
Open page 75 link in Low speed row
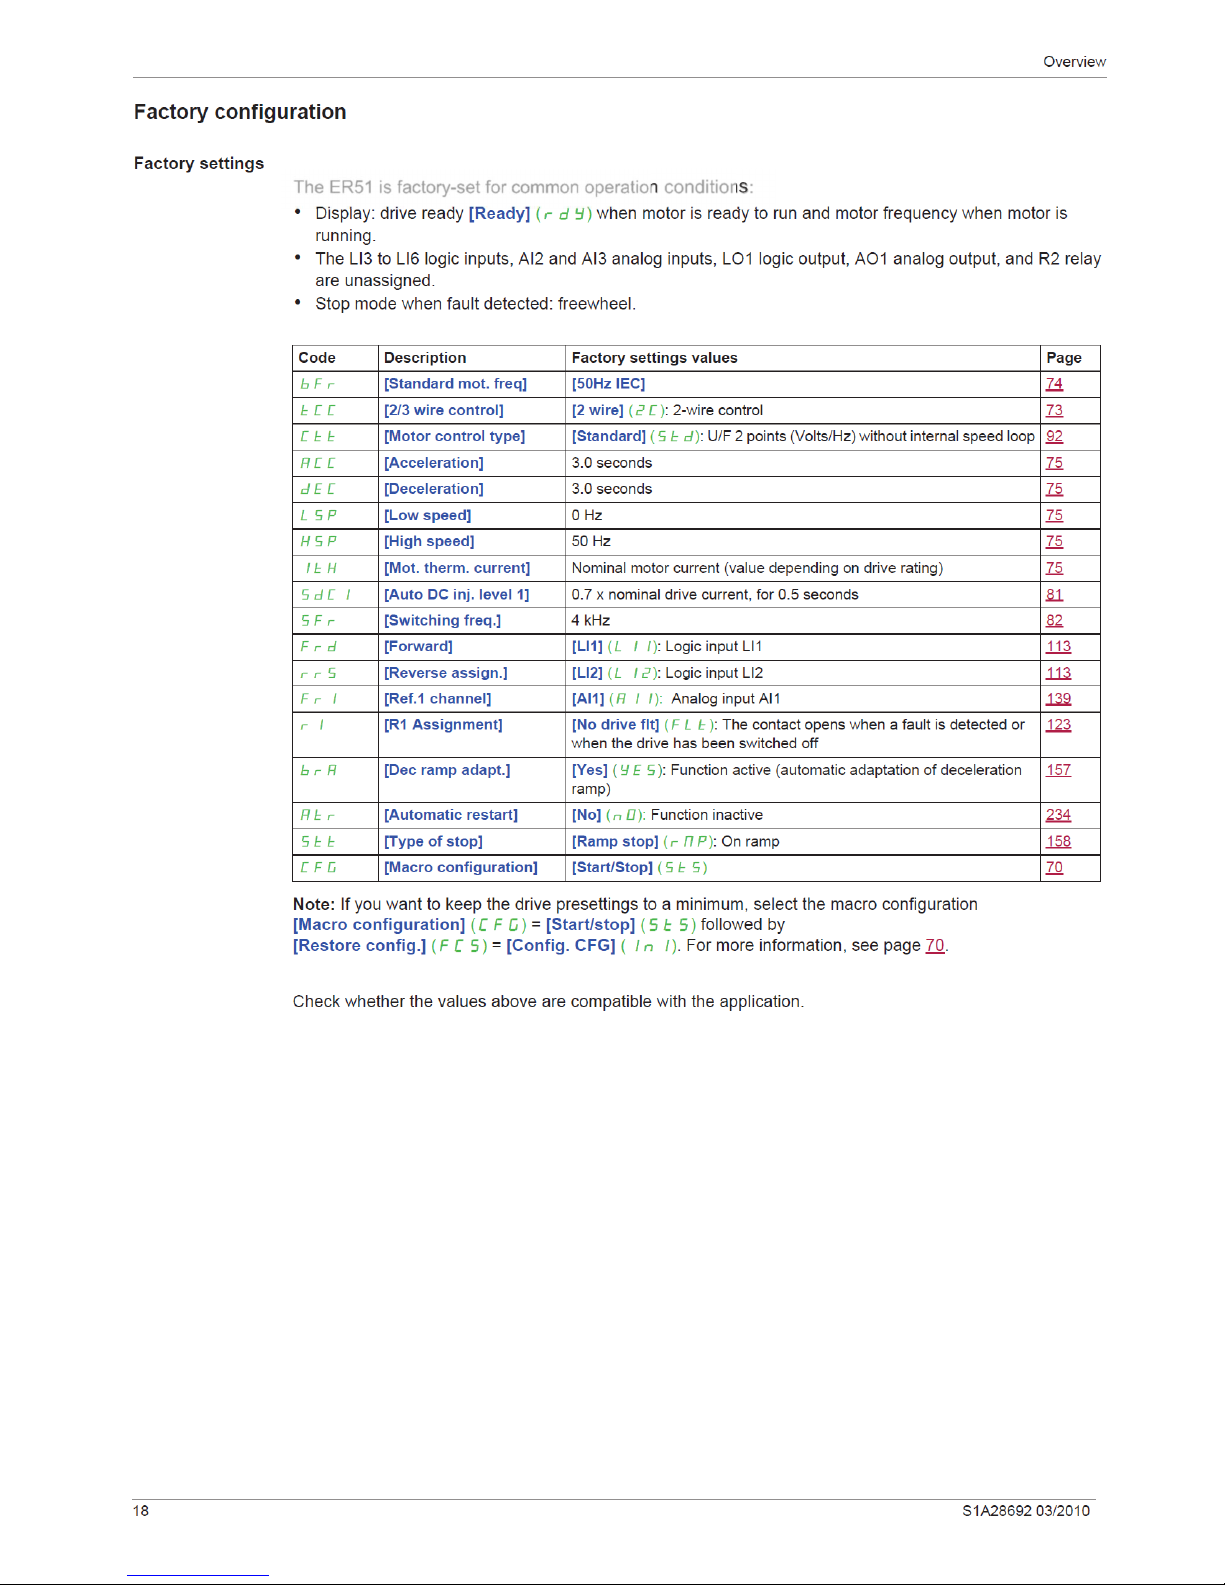pos(1054,515)
